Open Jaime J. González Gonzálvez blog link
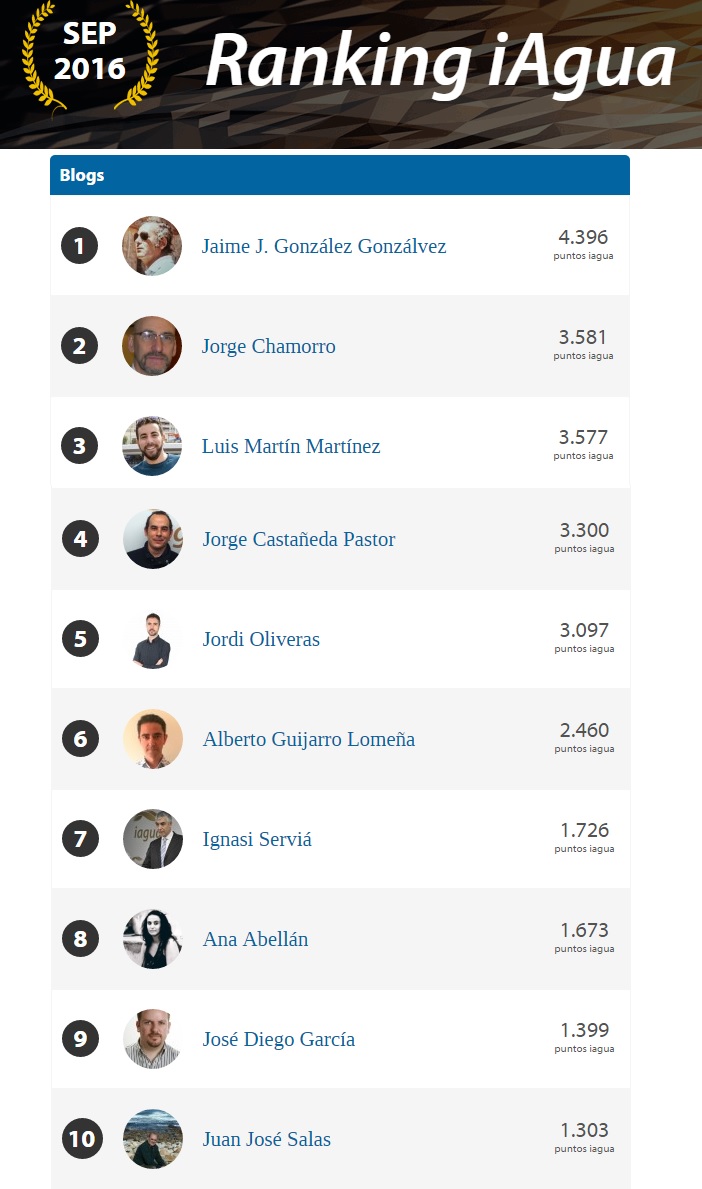The width and height of the screenshot is (702, 1189). [x=324, y=246]
